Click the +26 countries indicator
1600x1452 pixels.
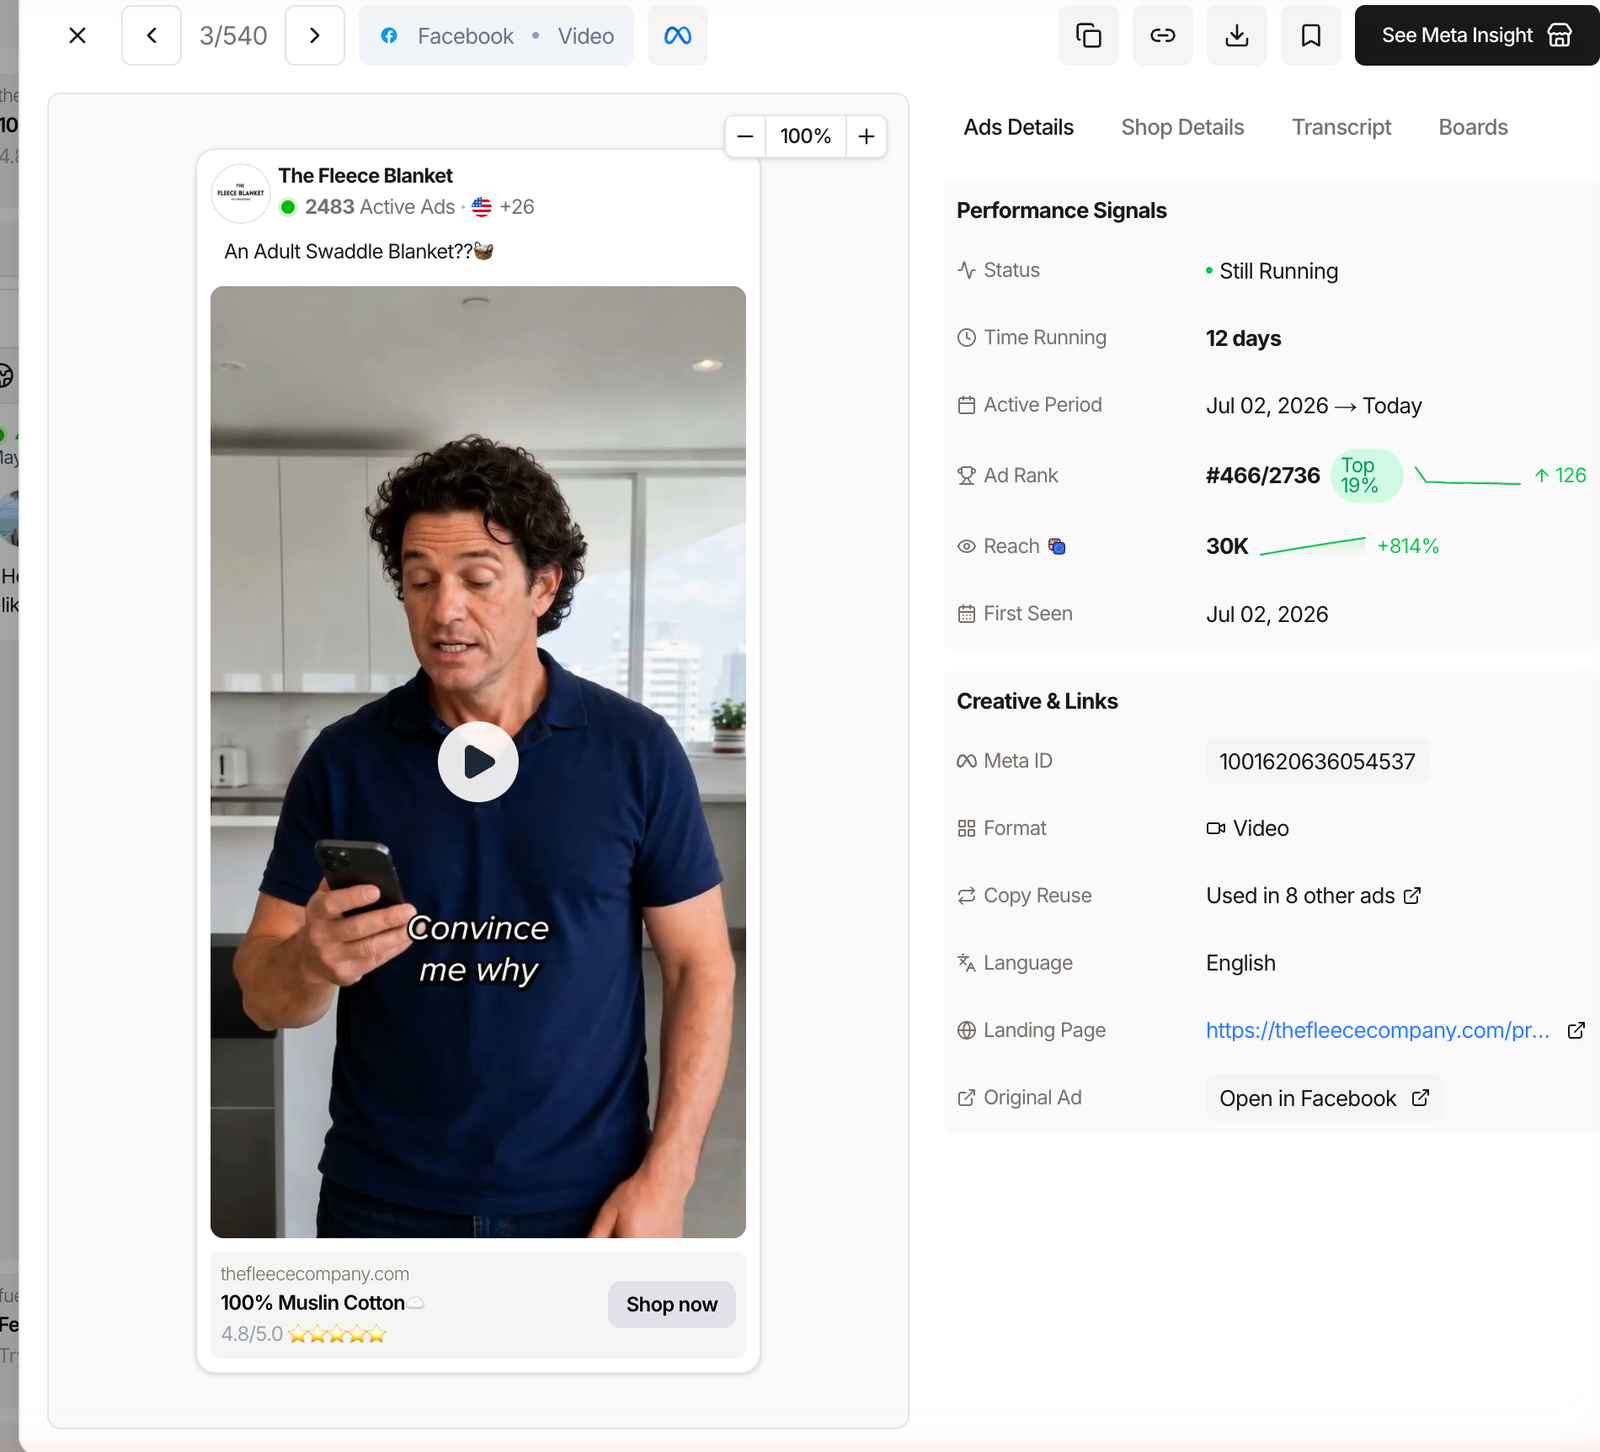point(517,207)
